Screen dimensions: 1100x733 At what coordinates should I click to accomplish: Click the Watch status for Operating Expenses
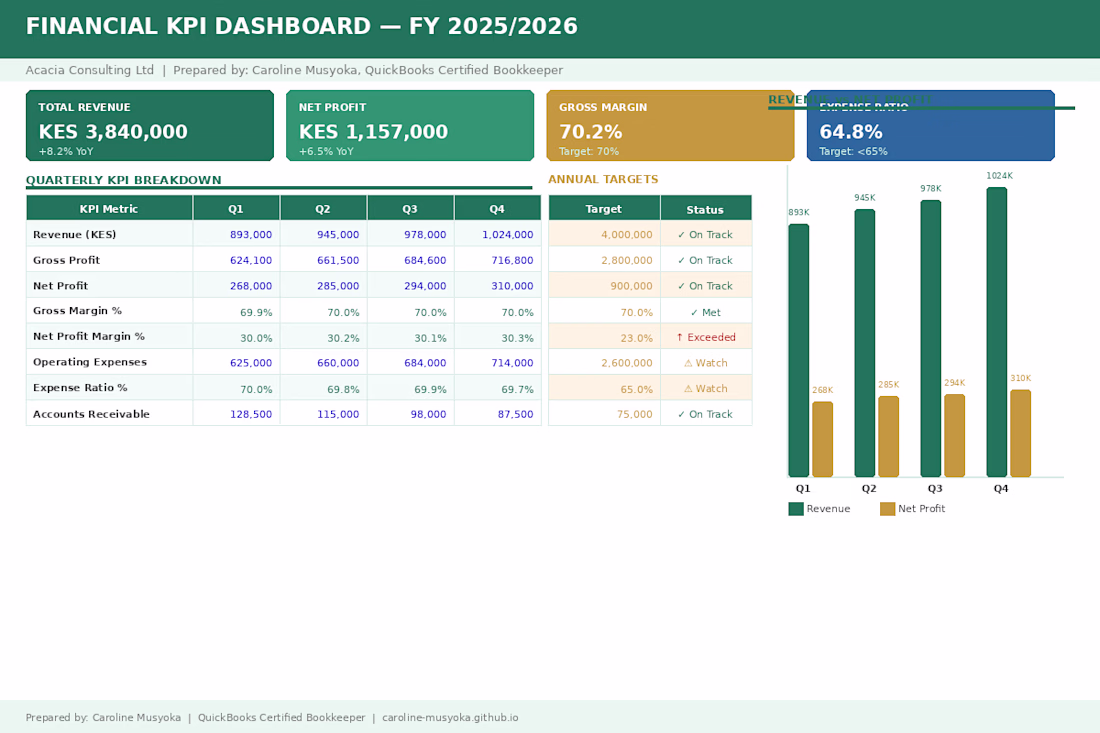(x=706, y=363)
